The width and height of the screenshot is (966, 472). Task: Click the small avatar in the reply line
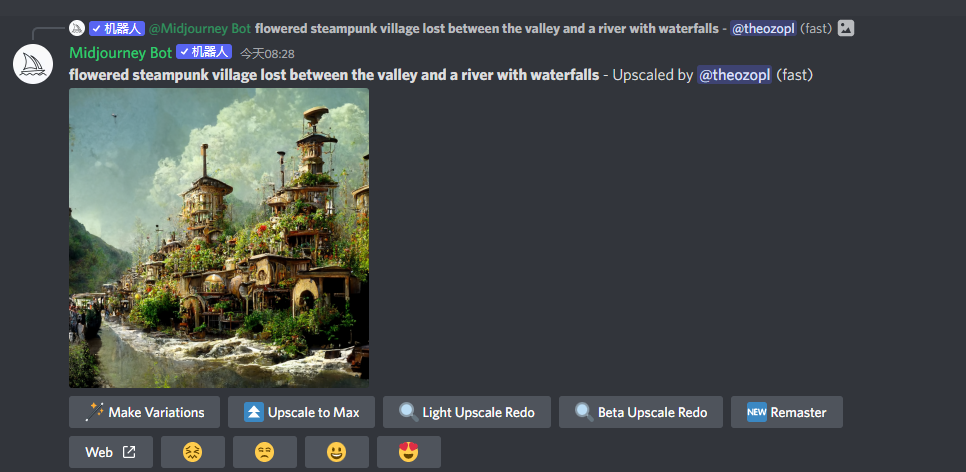pyautogui.click(x=76, y=28)
